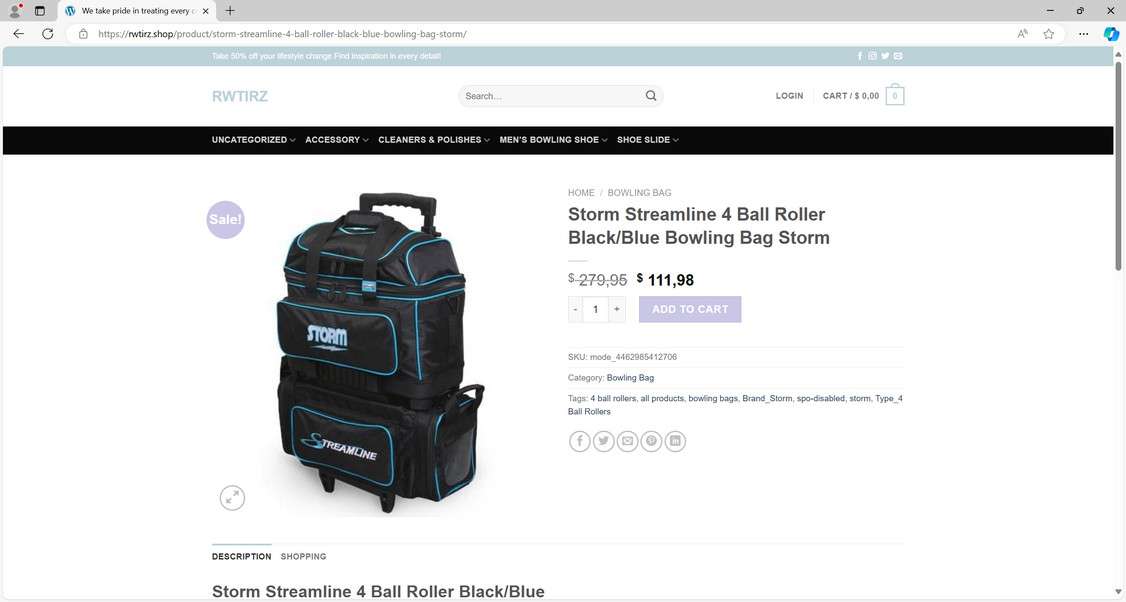Expand Cleaners & Polishes dropdown menu

434,140
